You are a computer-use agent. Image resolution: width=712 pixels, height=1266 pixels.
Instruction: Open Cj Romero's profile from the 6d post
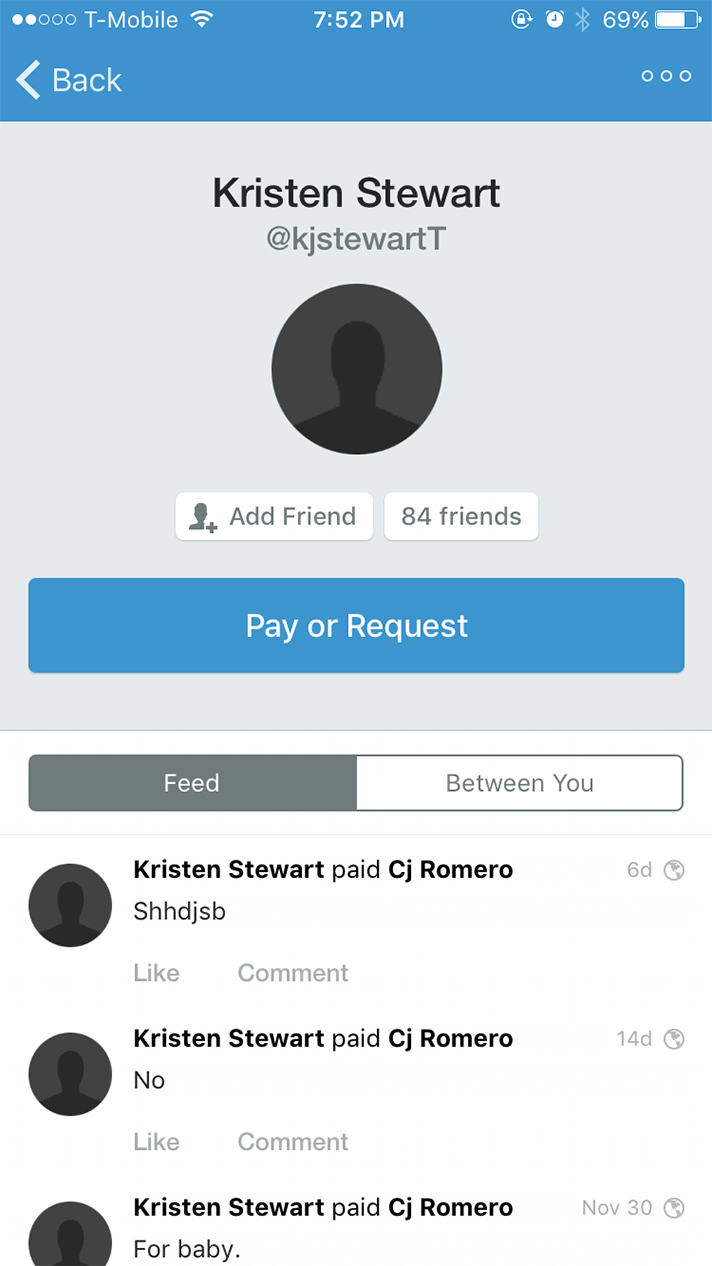pos(450,870)
